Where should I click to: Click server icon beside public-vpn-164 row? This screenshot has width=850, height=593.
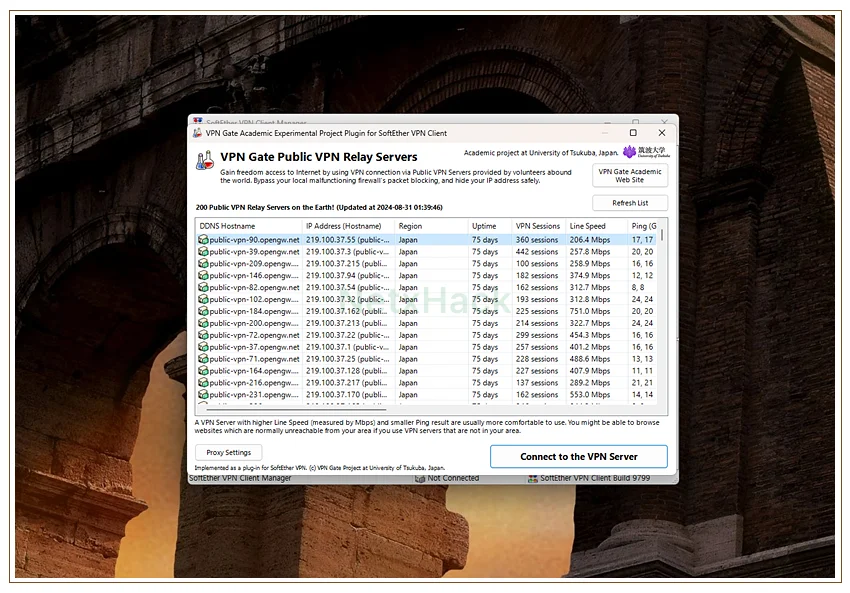203,370
